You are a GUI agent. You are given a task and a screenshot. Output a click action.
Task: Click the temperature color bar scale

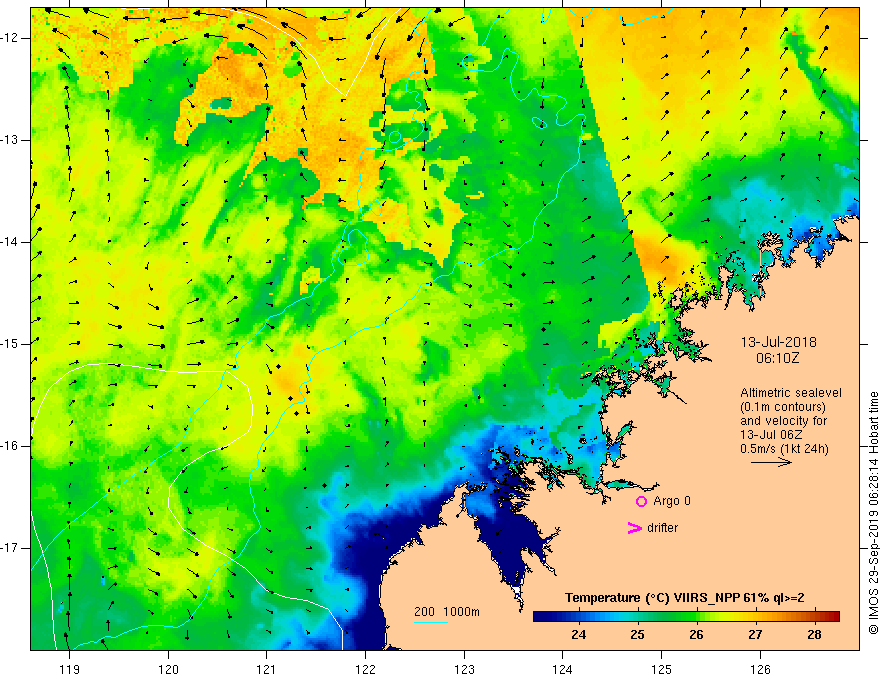686,616
